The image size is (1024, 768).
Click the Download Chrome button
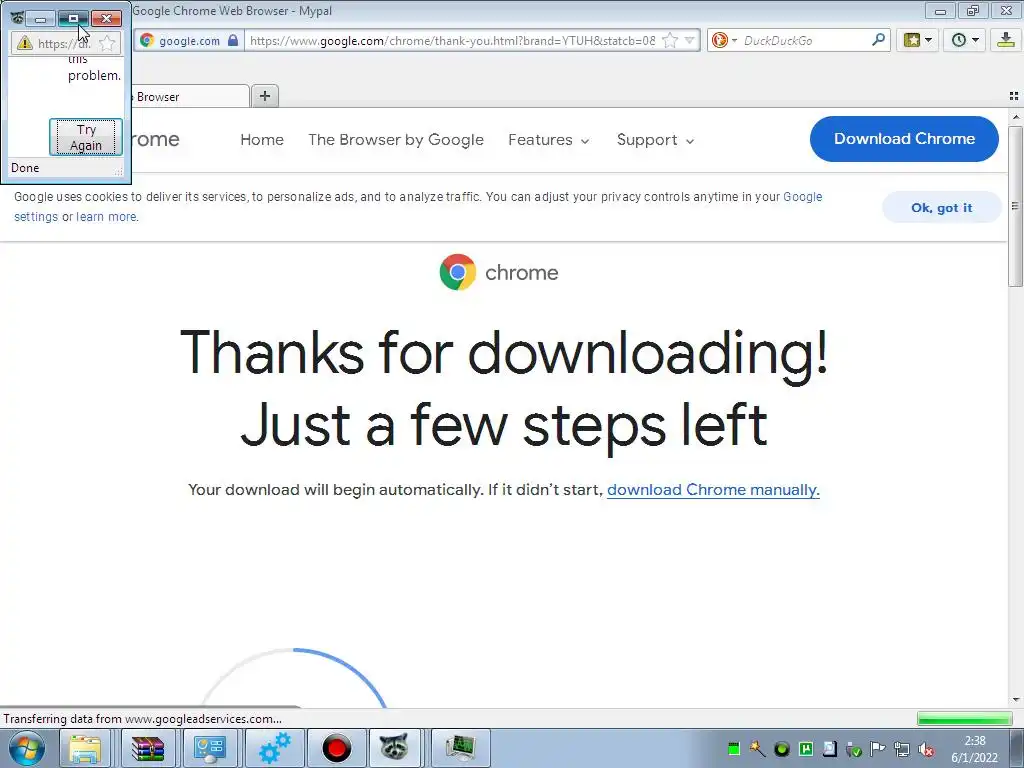pos(904,138)
